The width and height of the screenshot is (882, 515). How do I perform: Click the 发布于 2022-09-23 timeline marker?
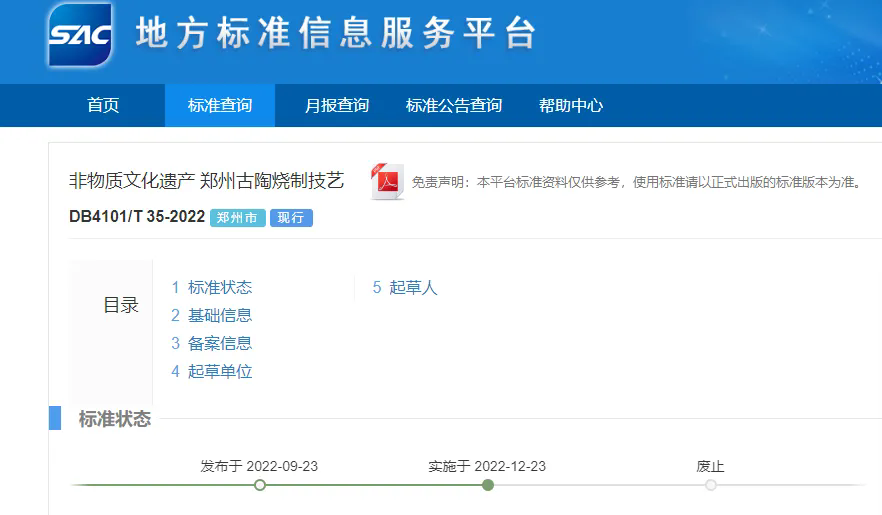pos(260,485)
